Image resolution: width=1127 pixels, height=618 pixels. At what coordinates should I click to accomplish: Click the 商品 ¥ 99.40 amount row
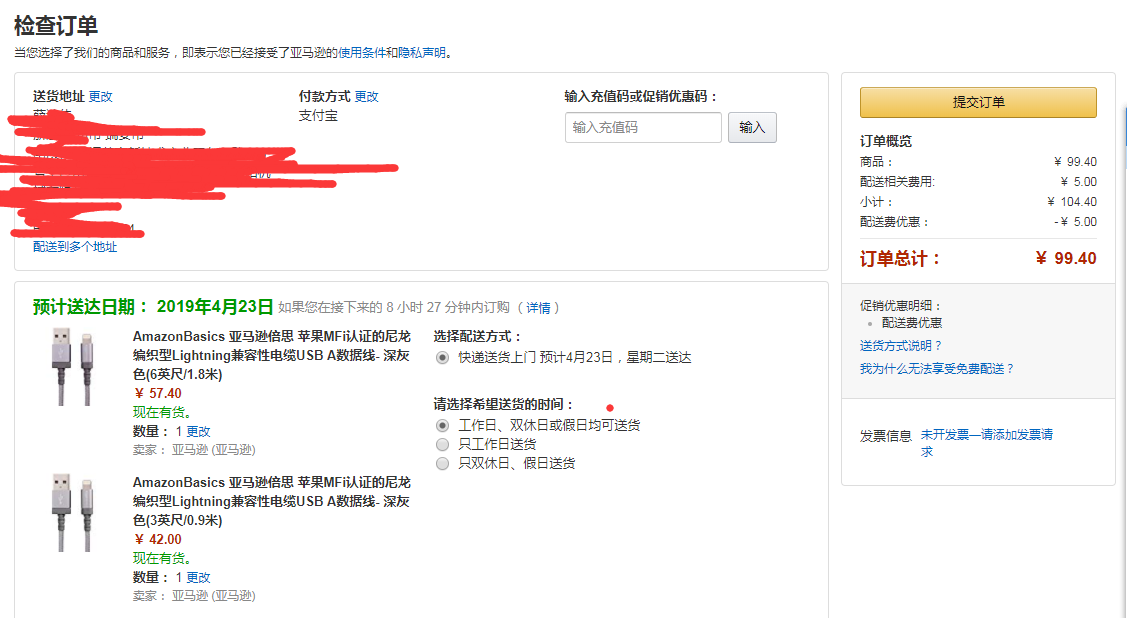[978, 162]
